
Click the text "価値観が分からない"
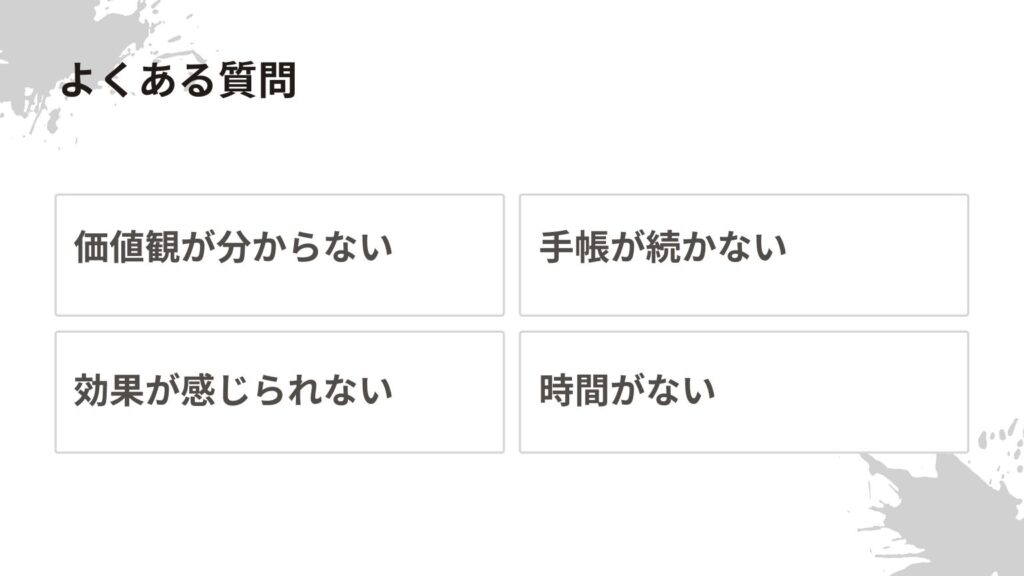[233, 246]
